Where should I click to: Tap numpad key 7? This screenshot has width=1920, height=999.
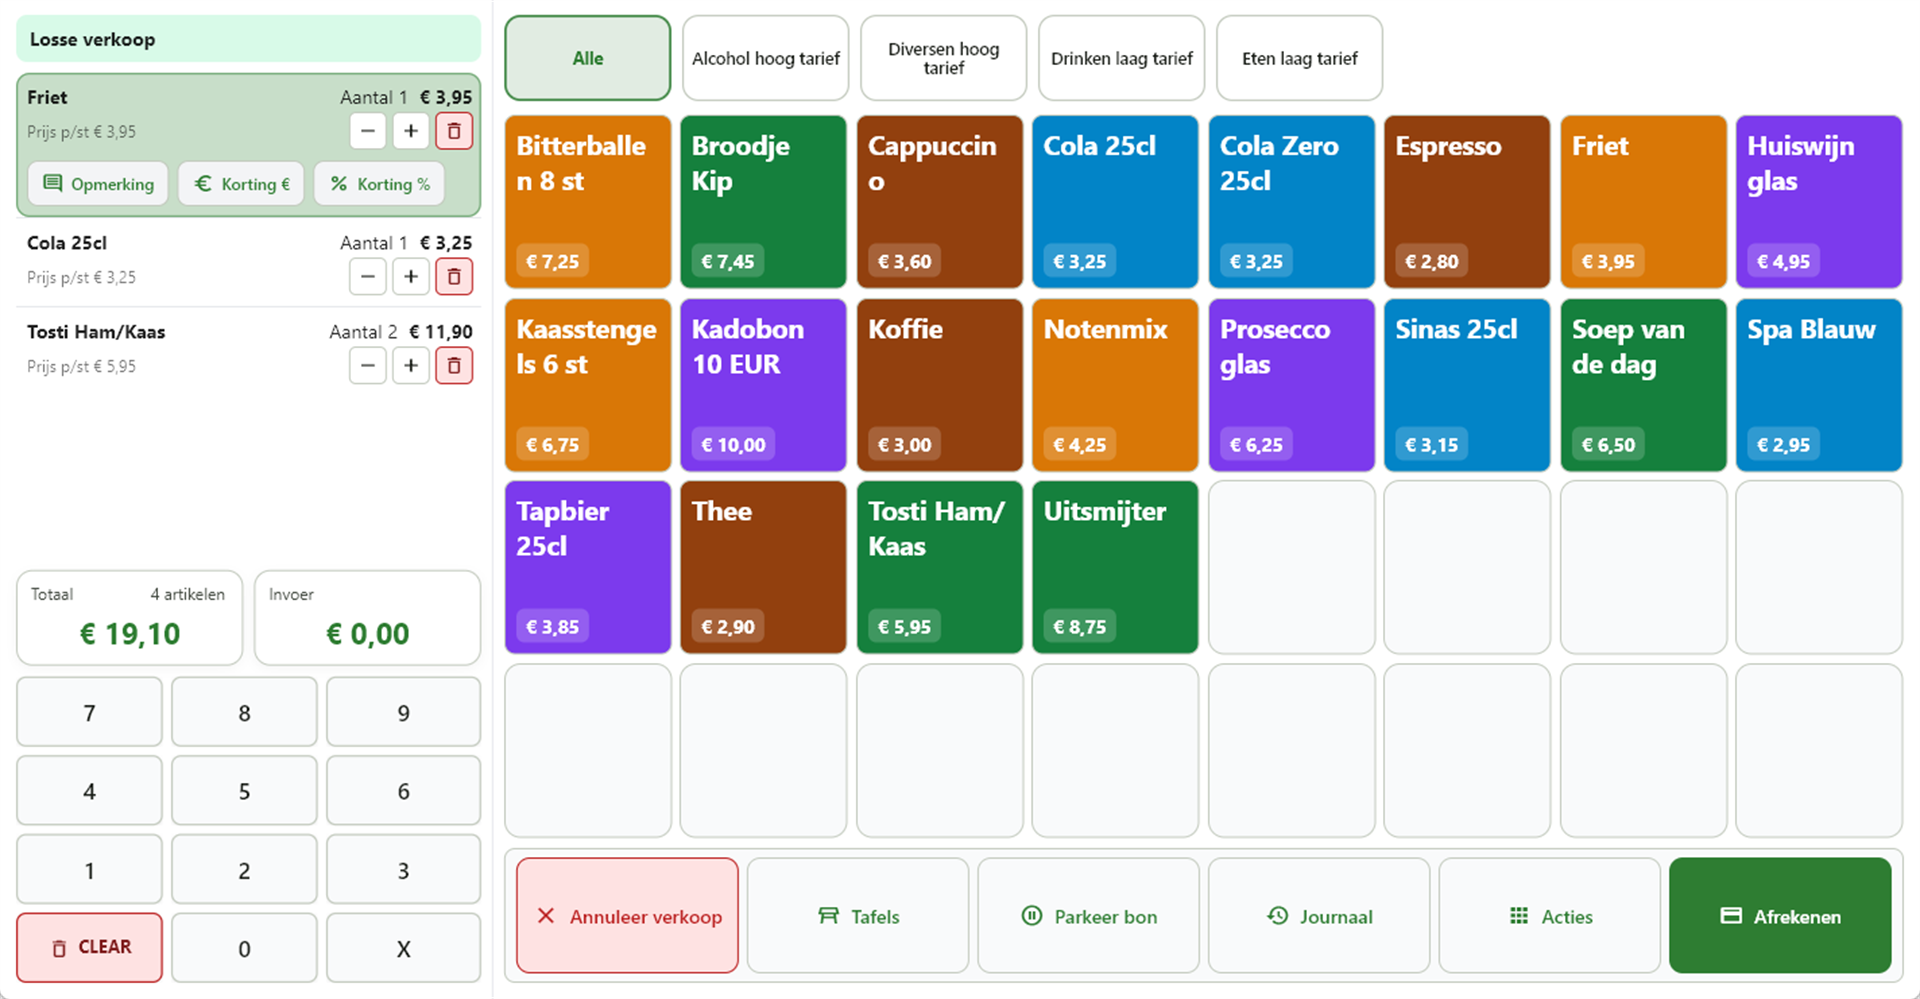90,712
